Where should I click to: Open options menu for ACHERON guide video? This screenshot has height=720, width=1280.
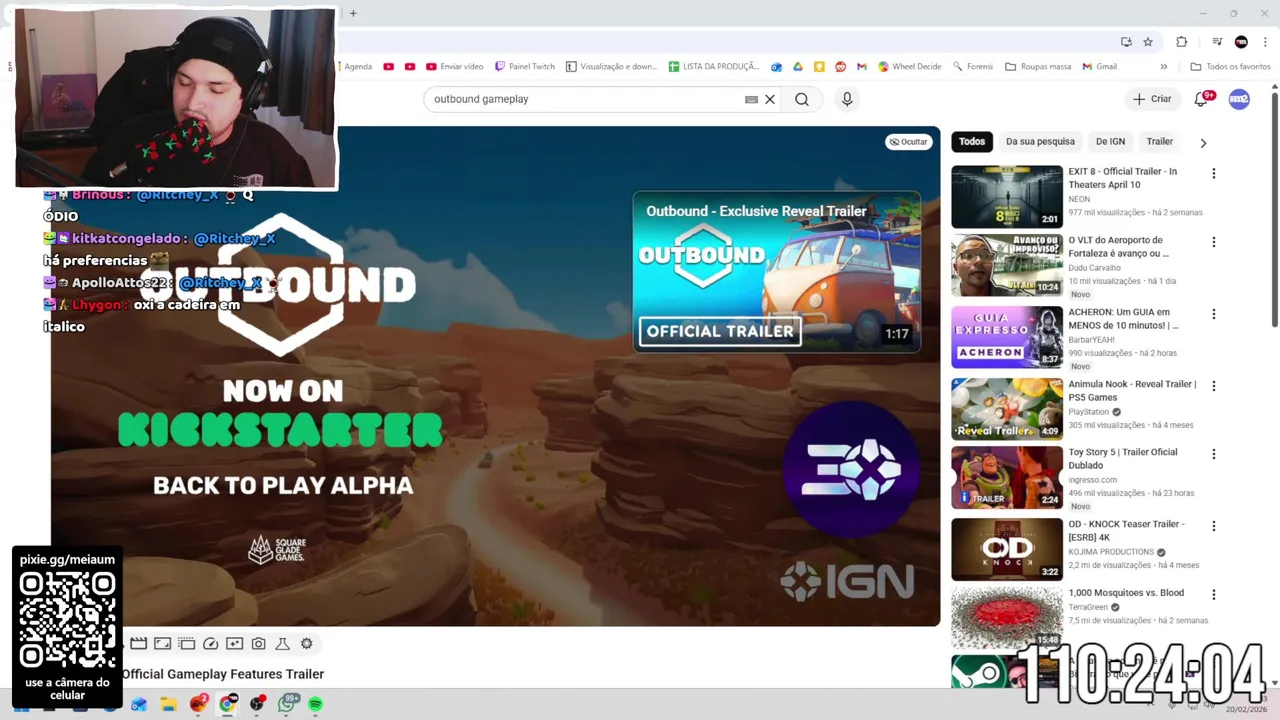[x=1214, y=314]
